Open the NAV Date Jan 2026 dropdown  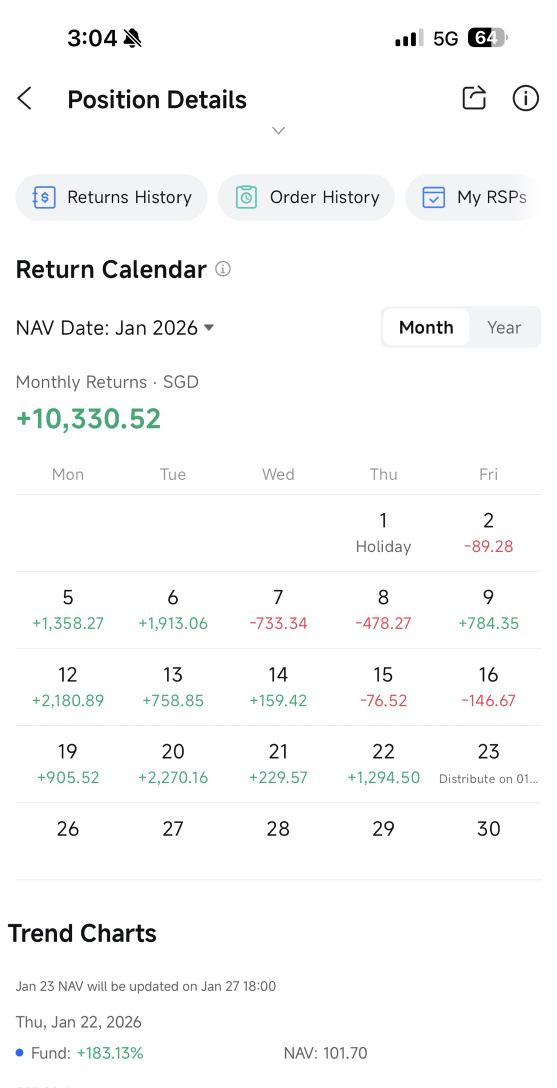pos(114,328)
